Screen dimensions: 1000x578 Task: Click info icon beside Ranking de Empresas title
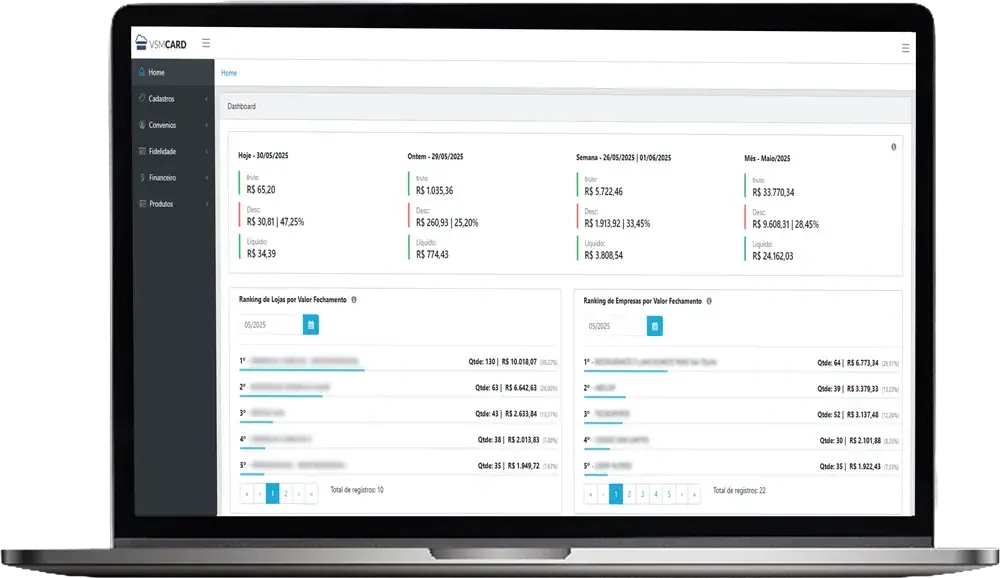(710, 300)
